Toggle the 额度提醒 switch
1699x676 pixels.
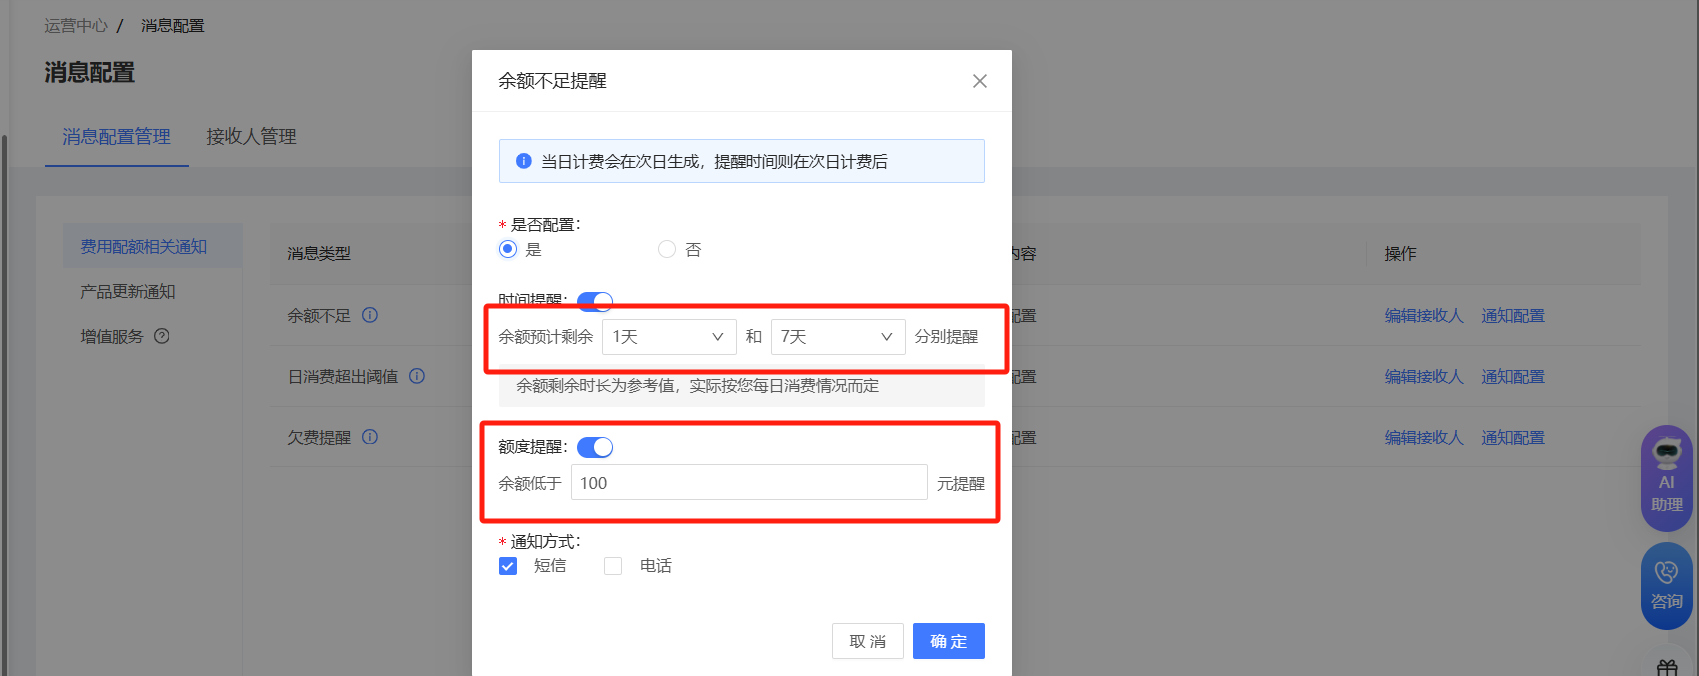tap(595, 447)
